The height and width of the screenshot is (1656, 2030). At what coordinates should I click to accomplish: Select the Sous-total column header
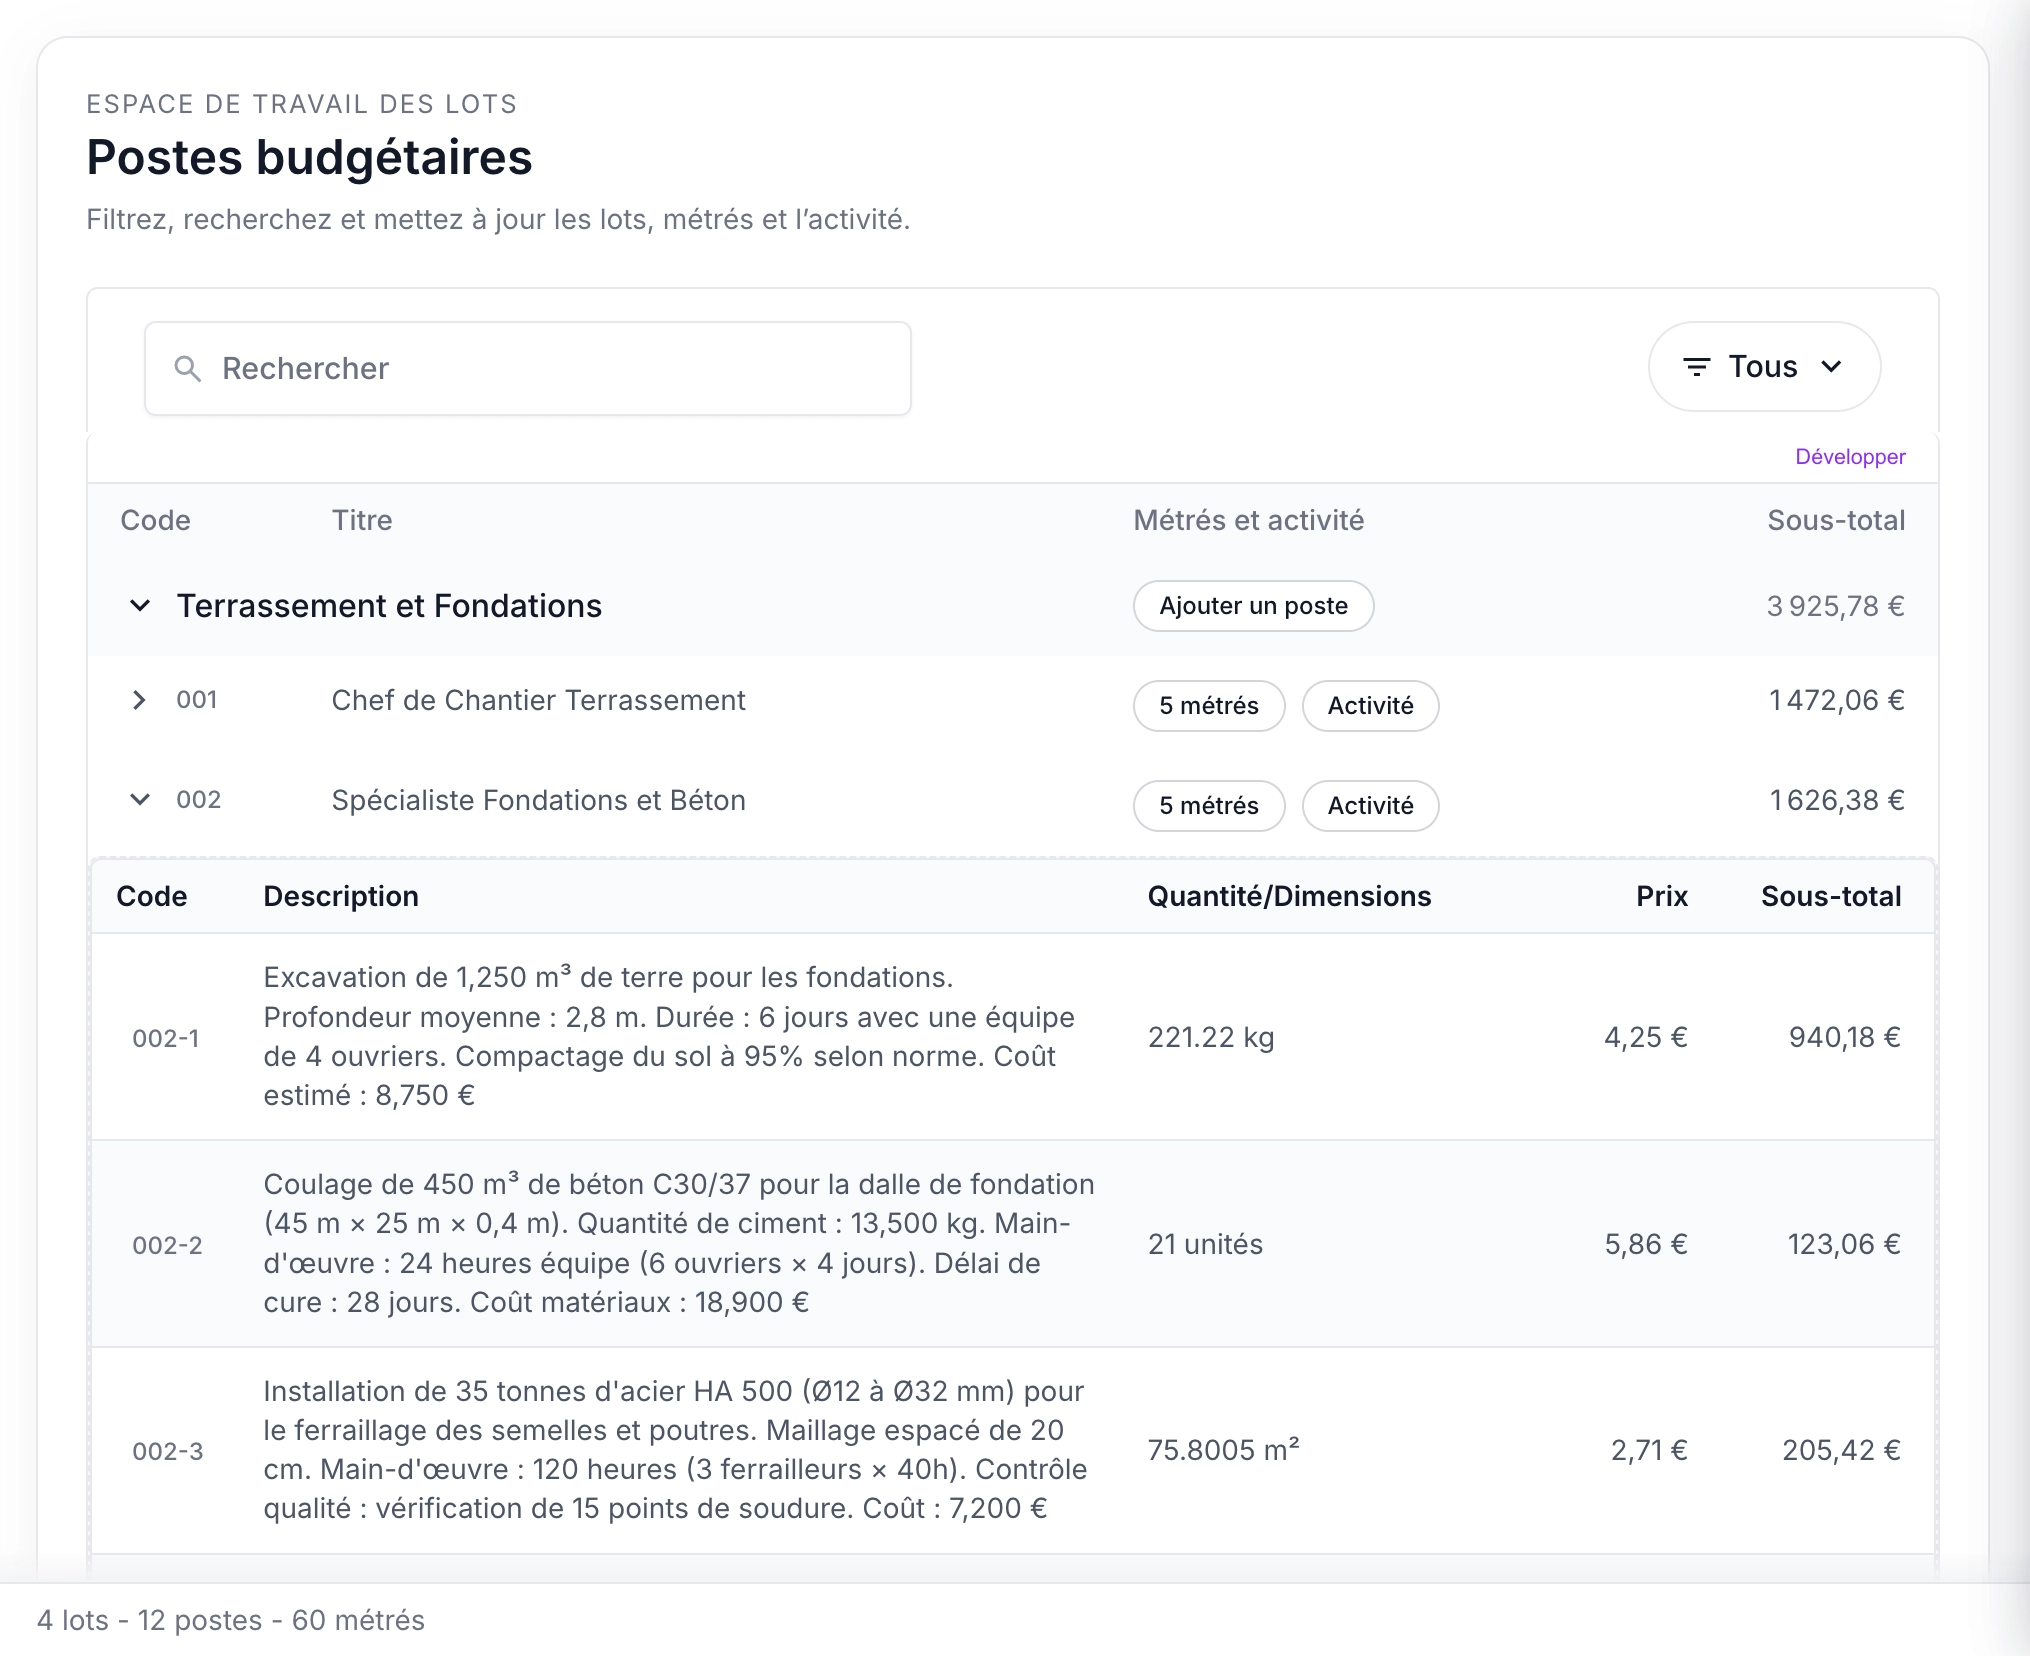tap(1836, 520)
